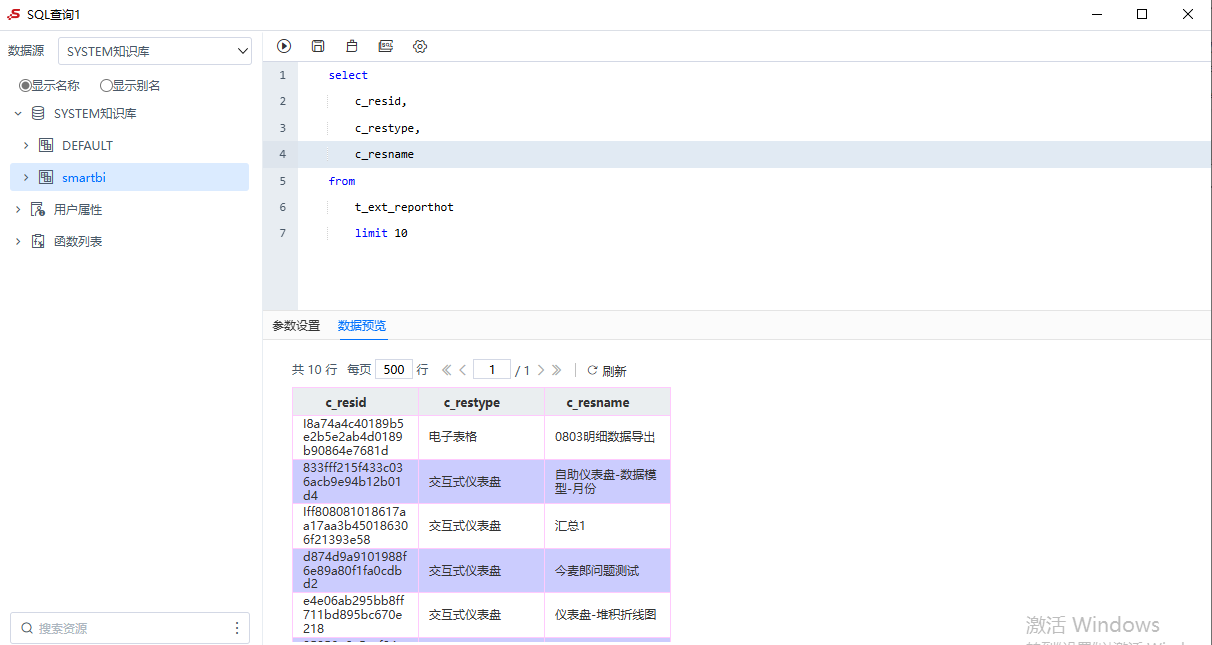Maximize the SQL查询1 window

click(x=1142, y=14)
